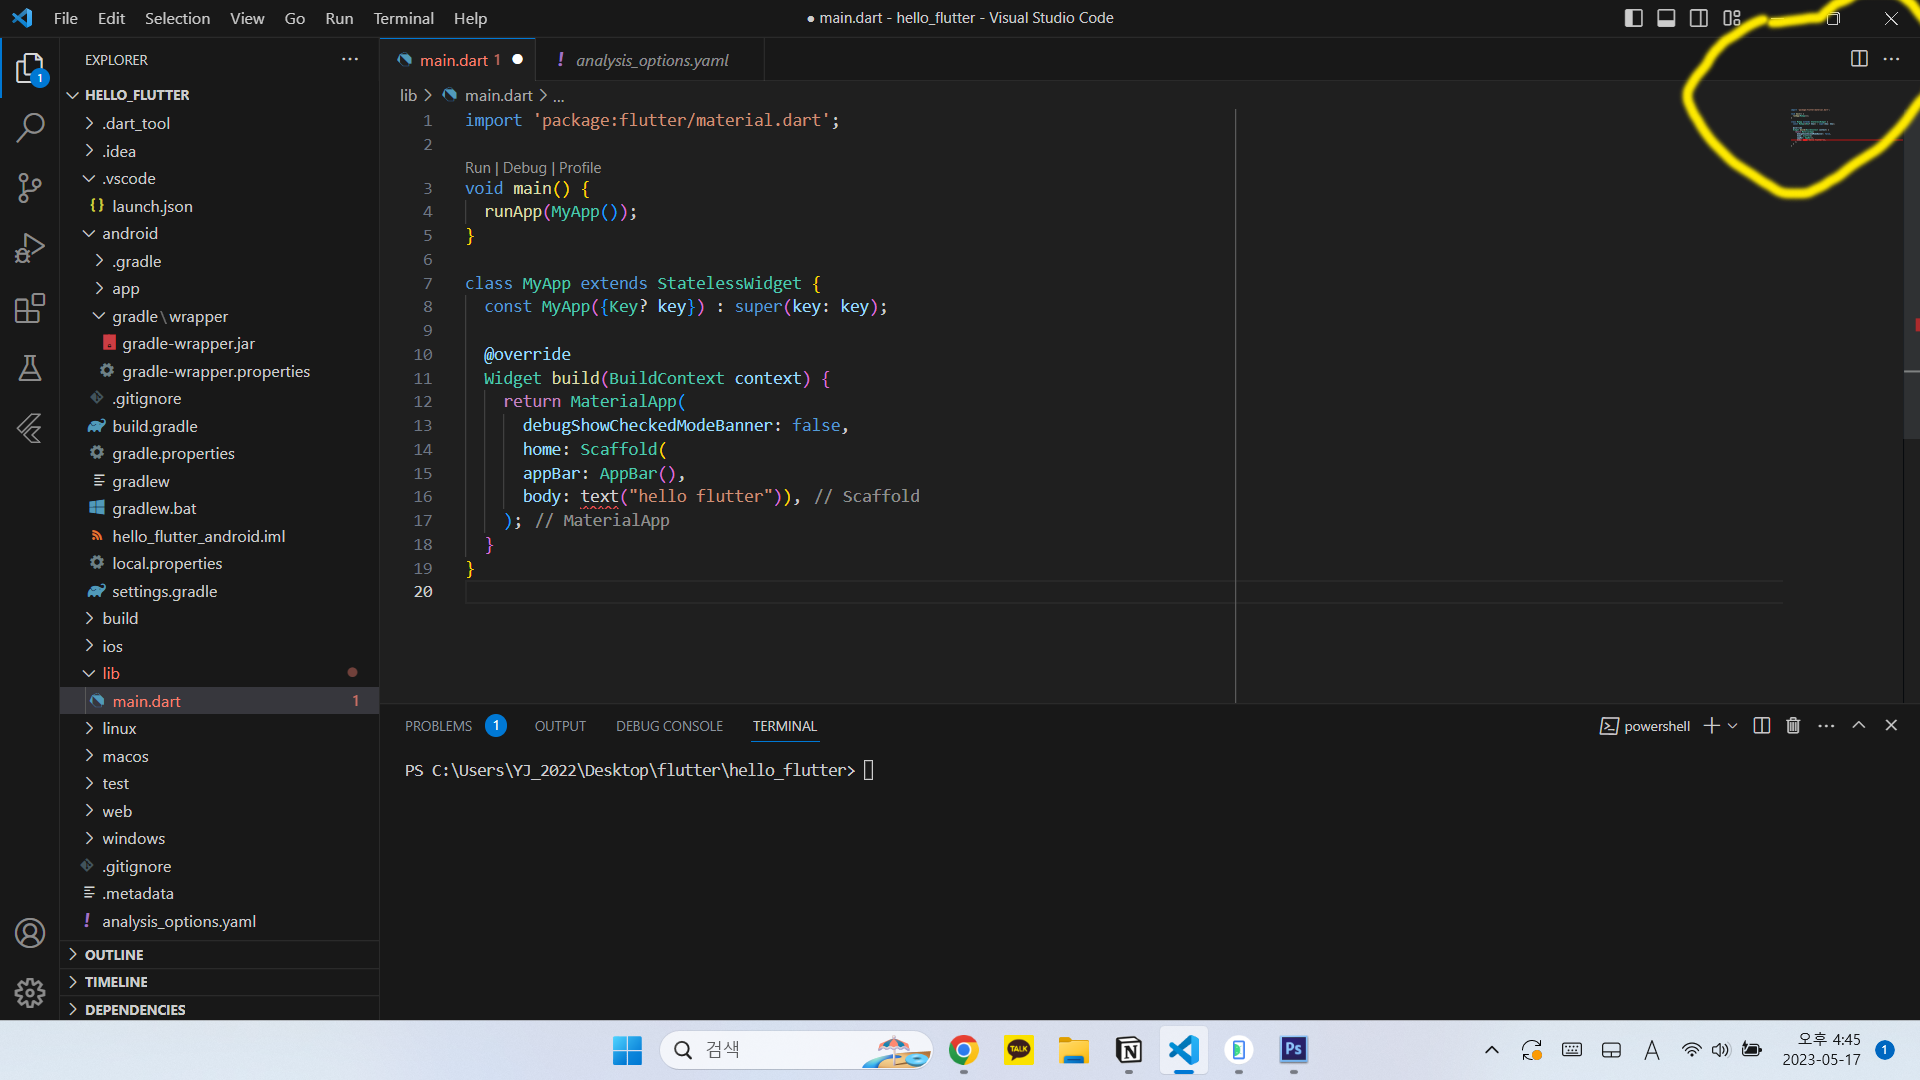The image size is (1920, 1080).
Task: Click Debug CodeLens above main()
Action: (x=524, y=168)
